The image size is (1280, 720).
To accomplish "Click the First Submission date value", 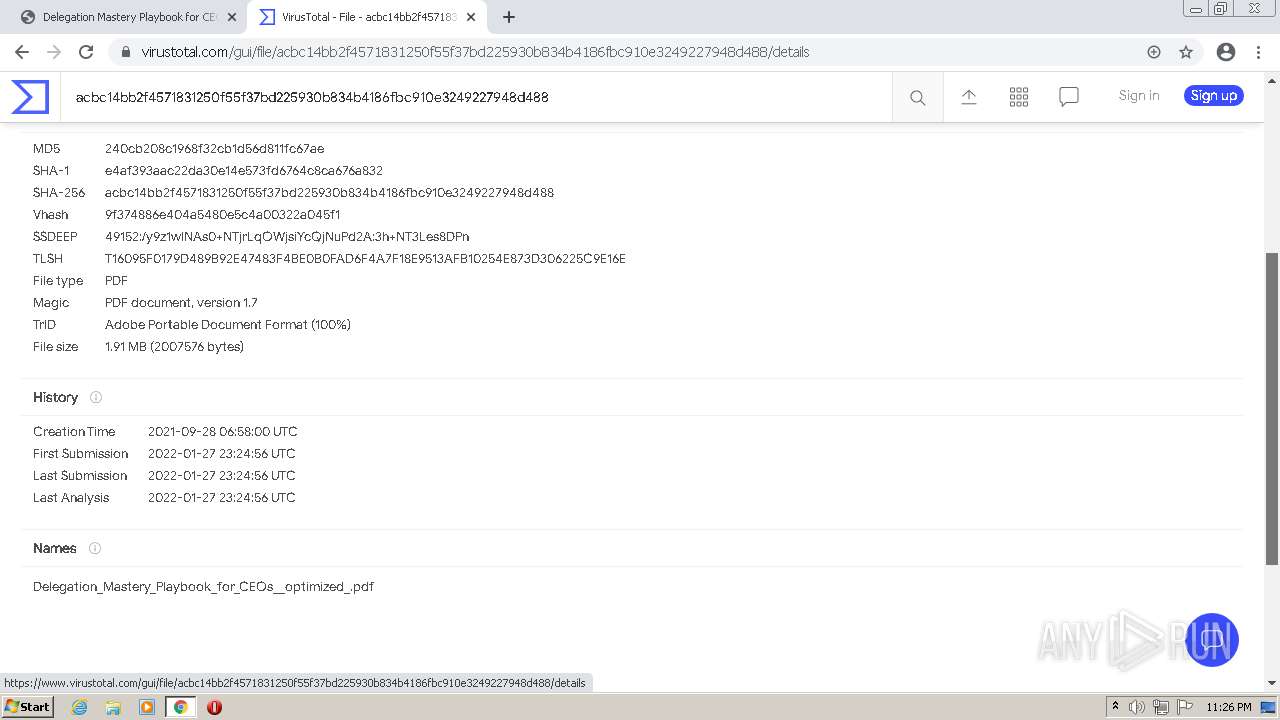I will tap(222, 454).
